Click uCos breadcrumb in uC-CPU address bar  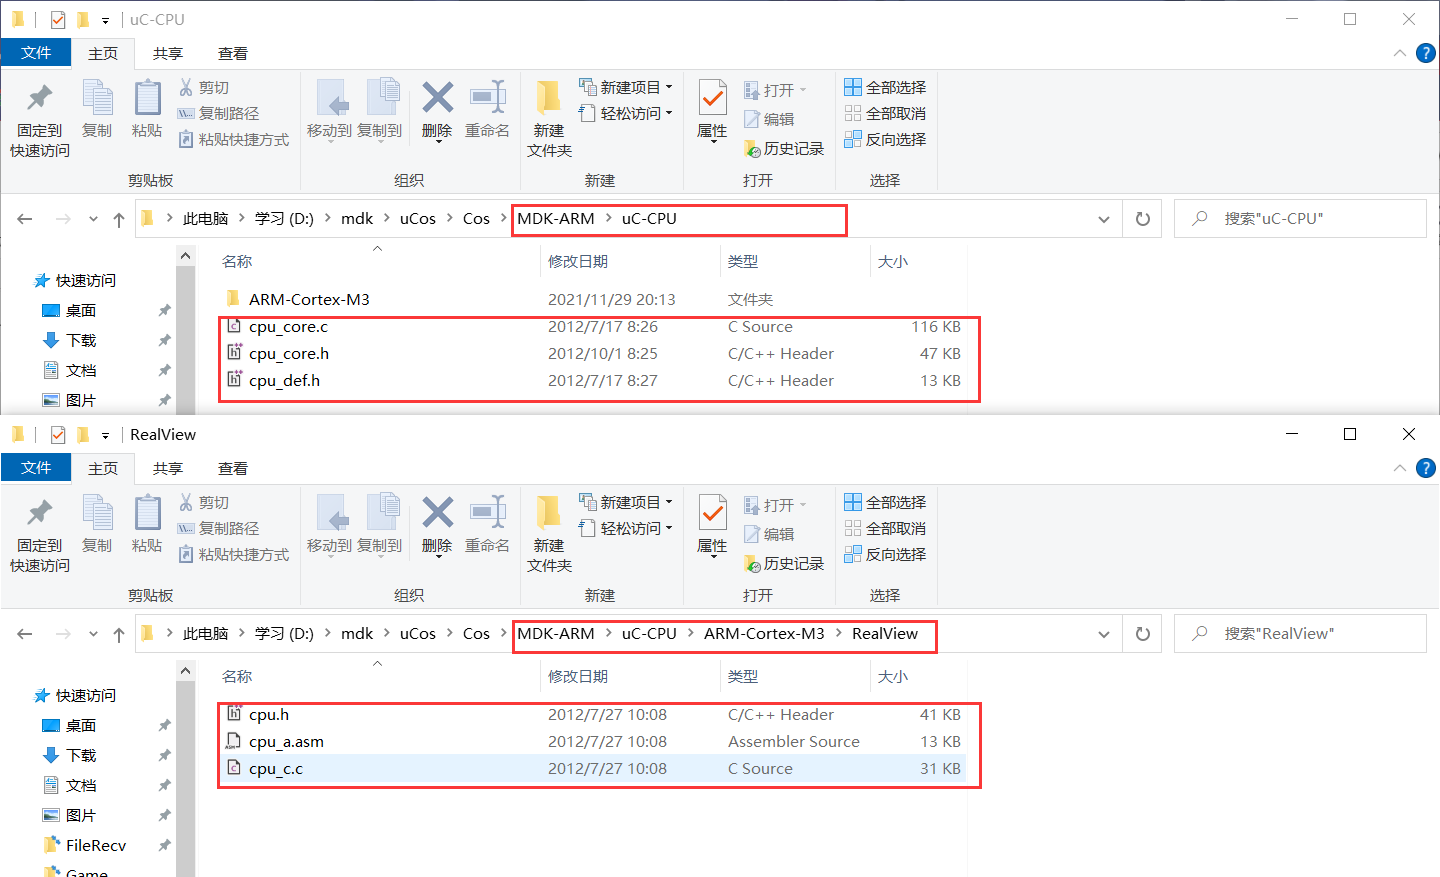[418, 219]
